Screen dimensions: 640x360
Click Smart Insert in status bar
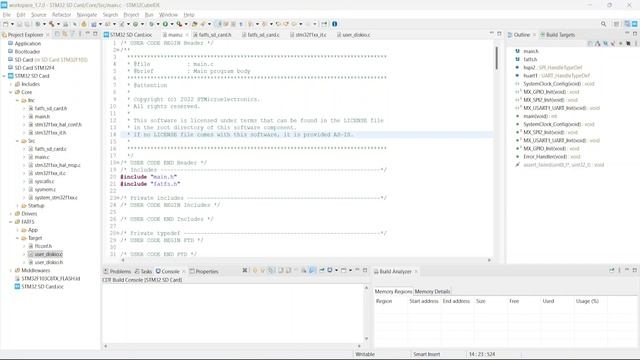point(427,354)
